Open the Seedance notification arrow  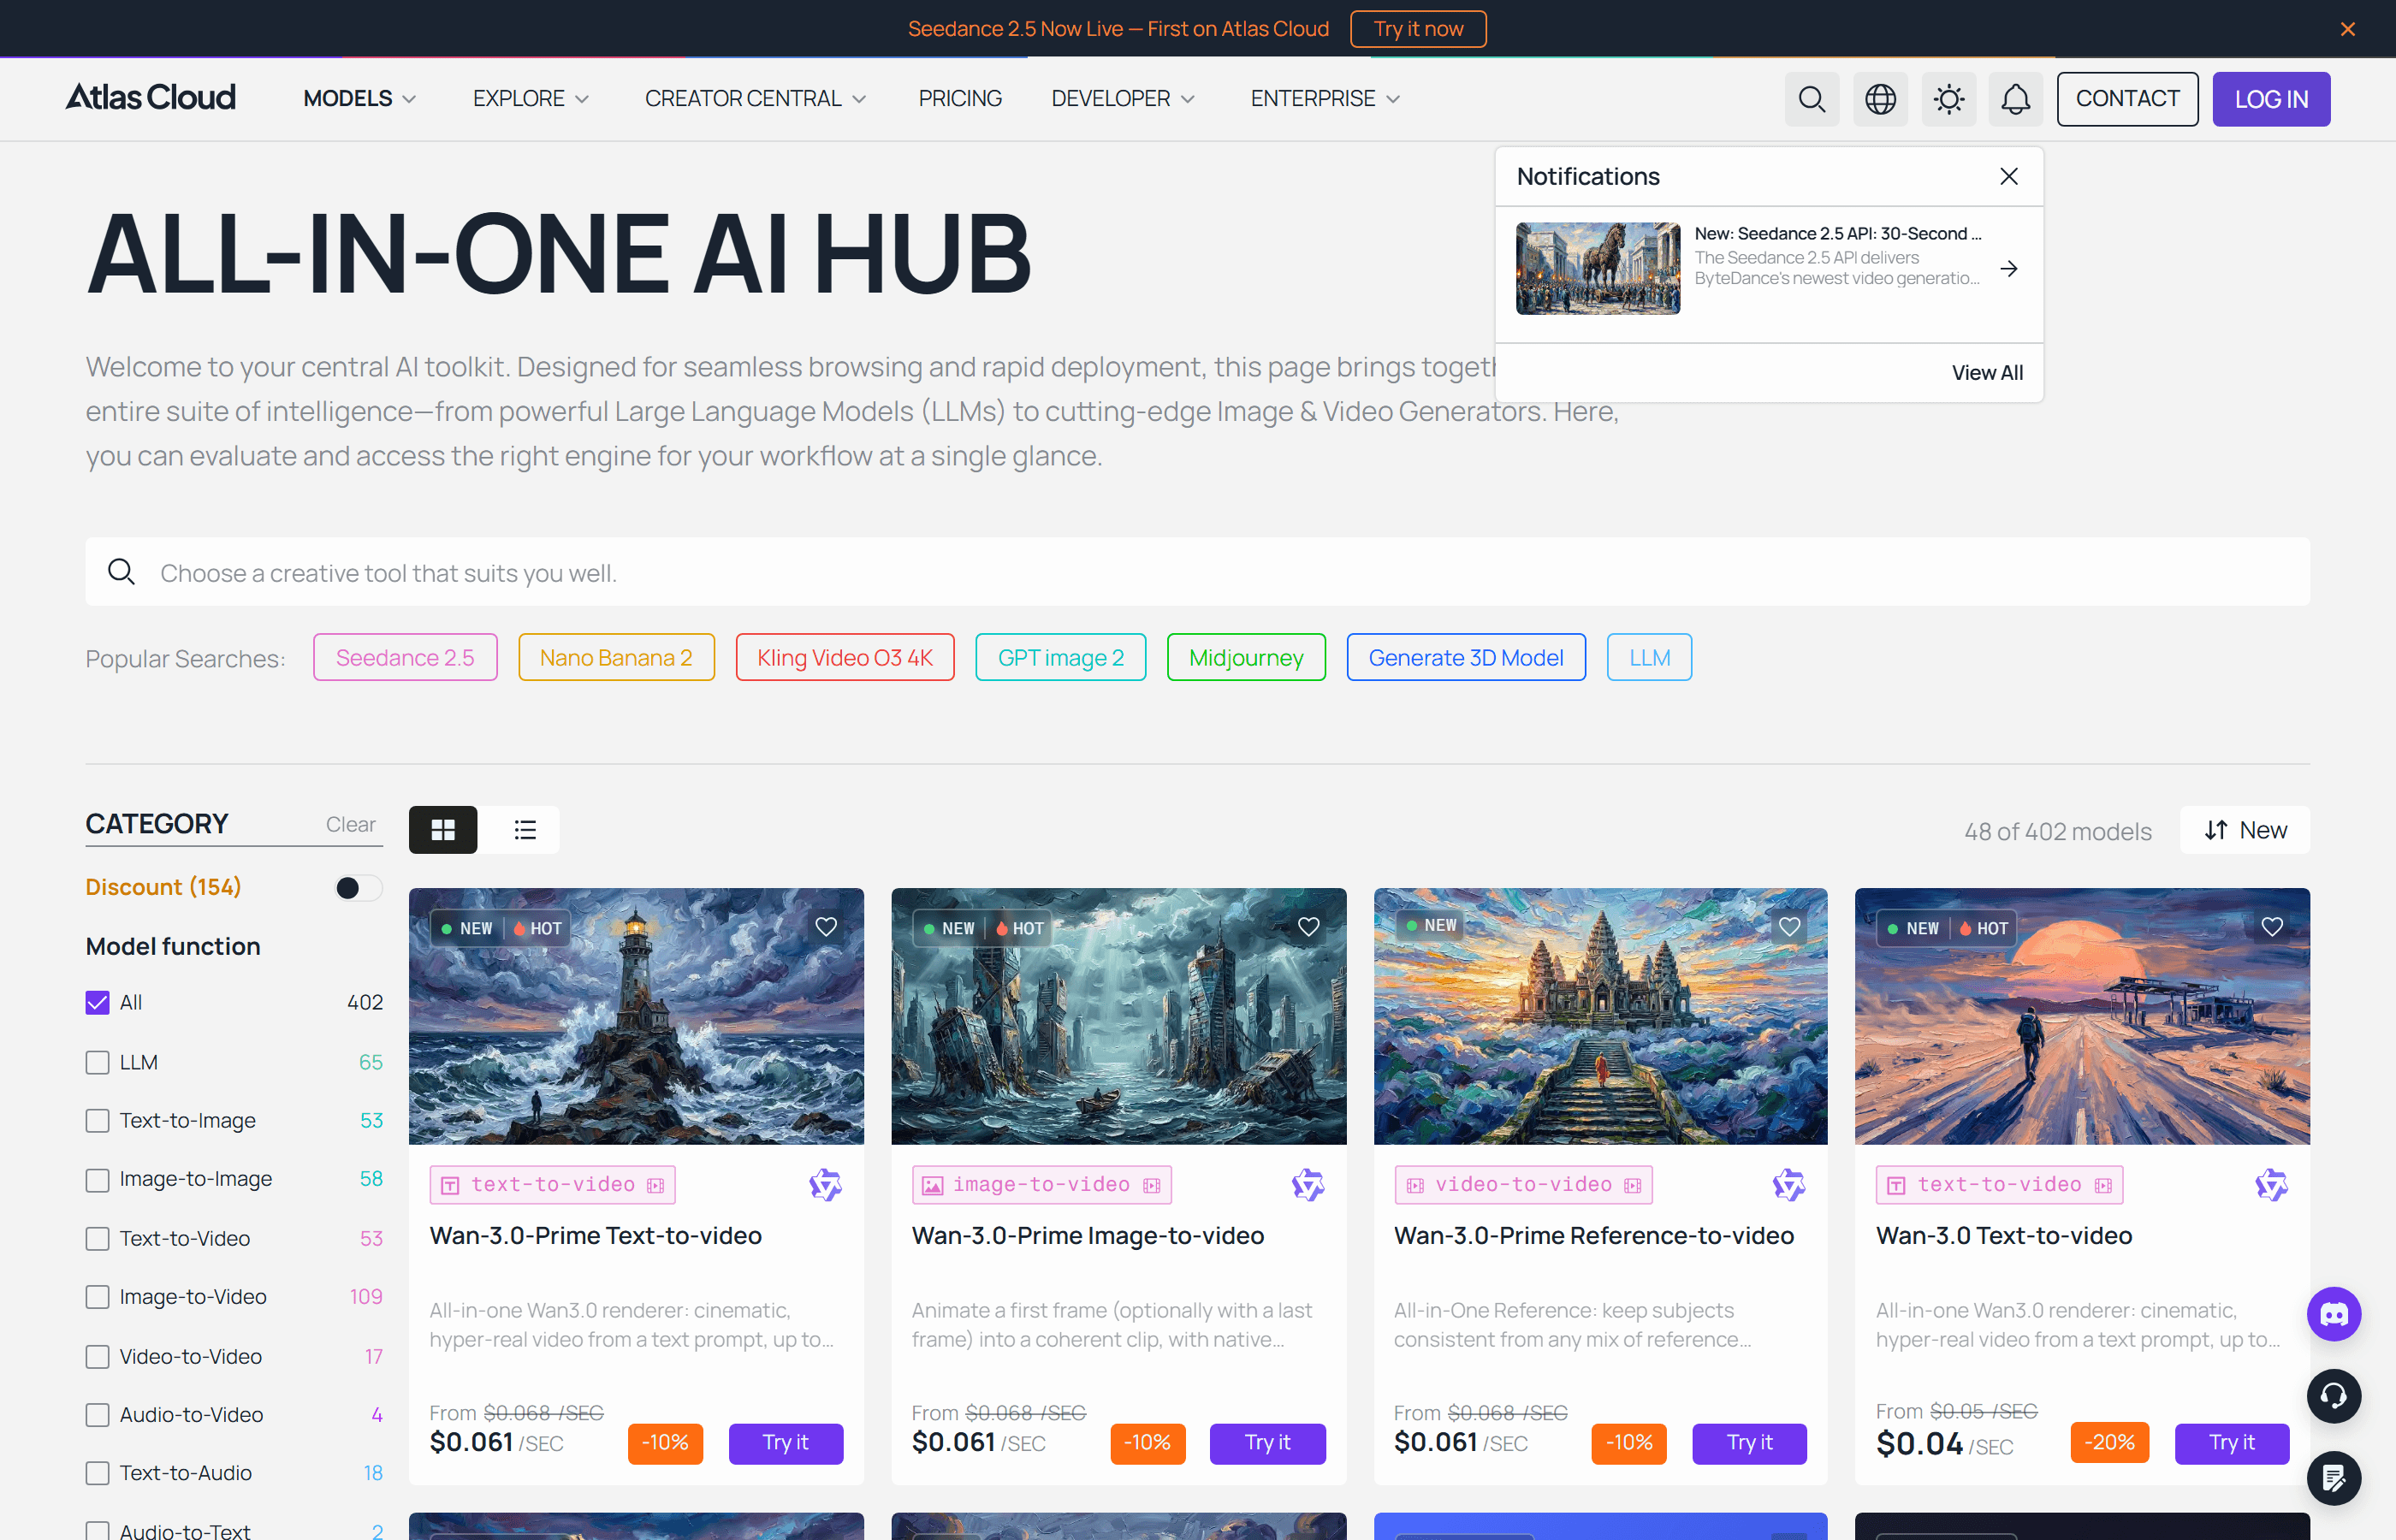pyautogui.click(x=2008, y=268)
